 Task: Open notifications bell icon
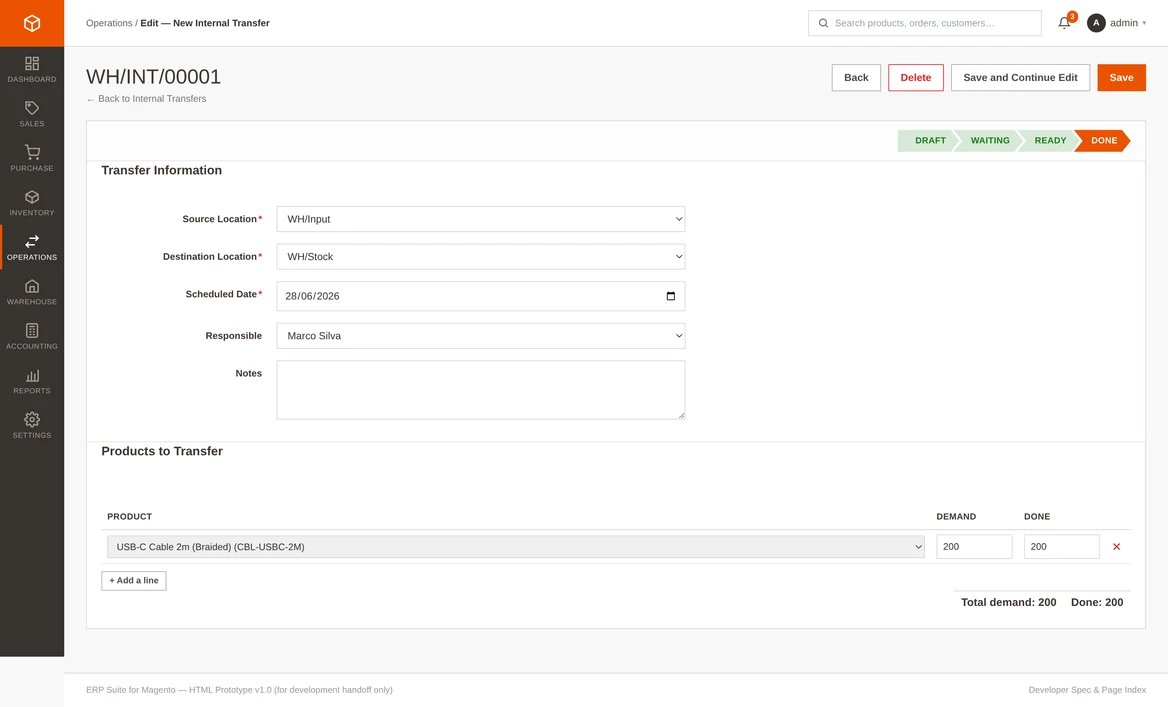[x=1064, y=23]
